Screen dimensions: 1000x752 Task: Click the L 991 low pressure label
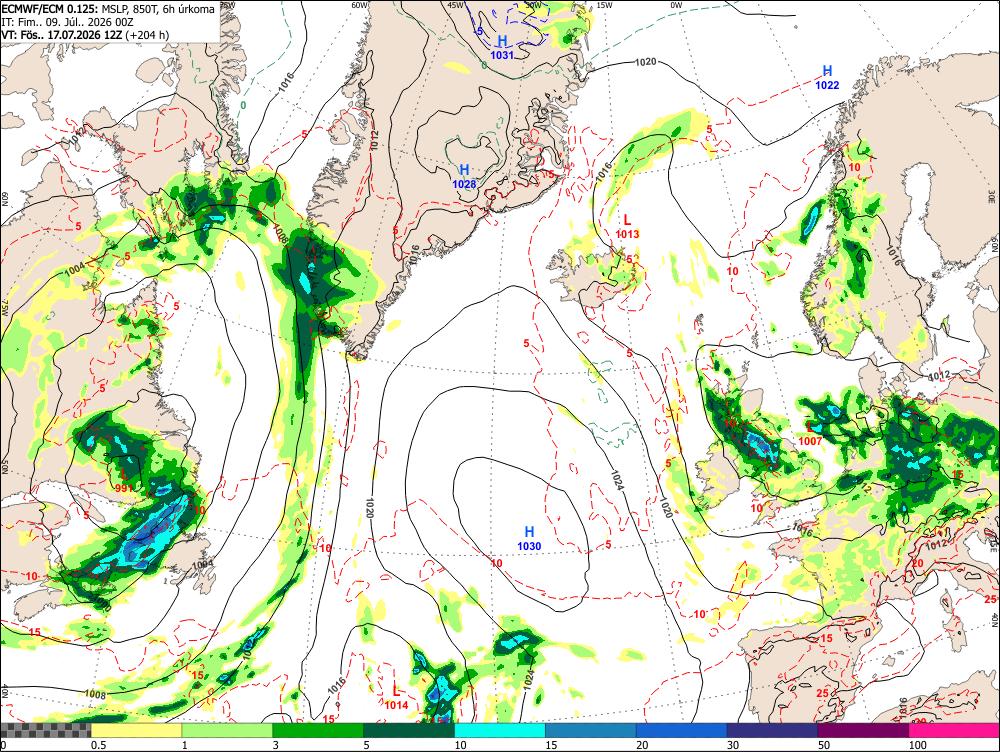124,482
